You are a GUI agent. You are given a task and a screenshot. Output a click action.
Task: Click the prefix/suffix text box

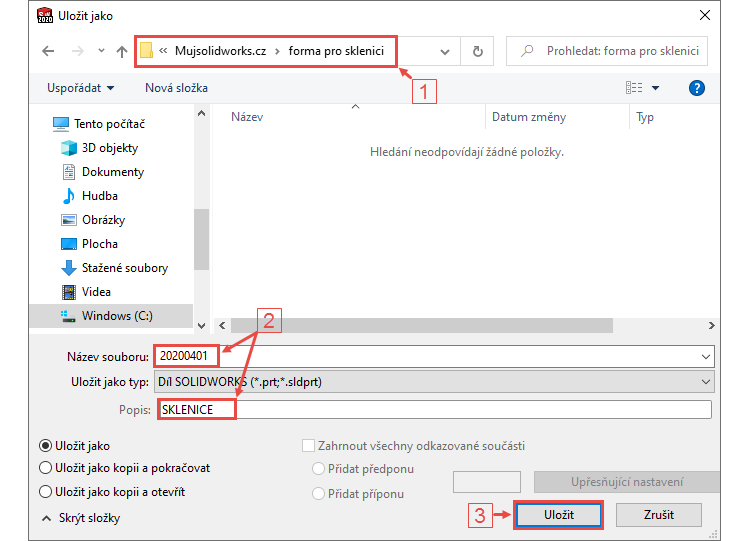pos(487,482)
